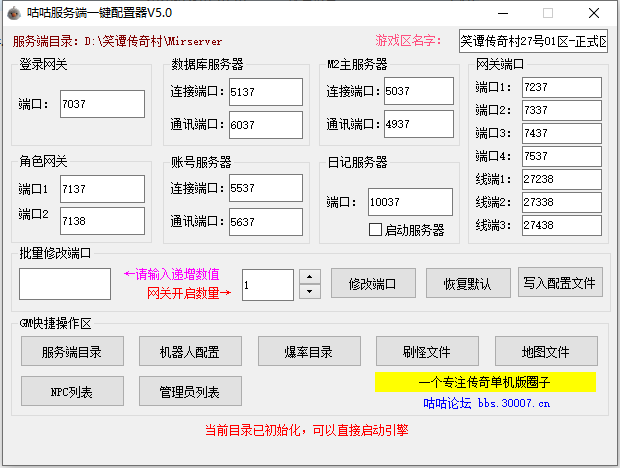This screenshot has width=620, height=468.
Task: Click 角色网关 端口2 field 7138
Action: 102,221
